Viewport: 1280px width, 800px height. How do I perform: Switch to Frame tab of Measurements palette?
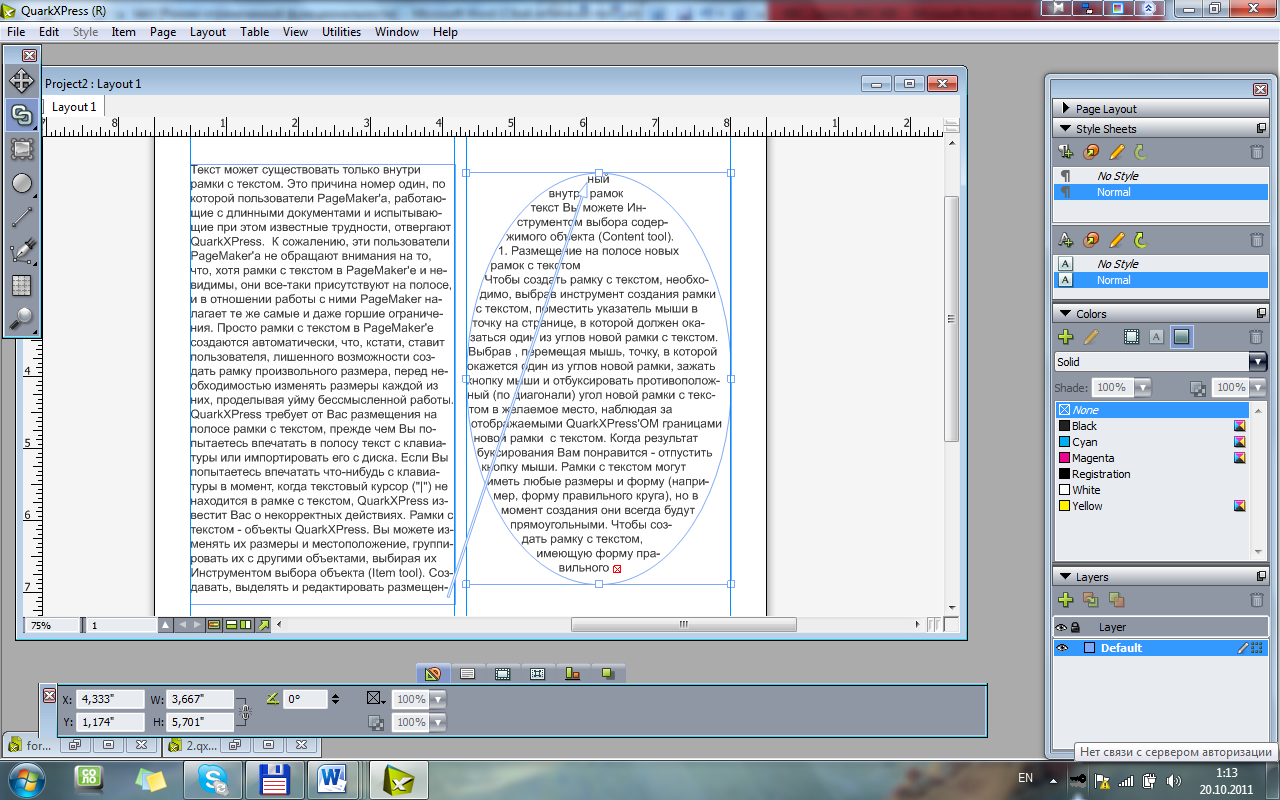pos(502,674)
